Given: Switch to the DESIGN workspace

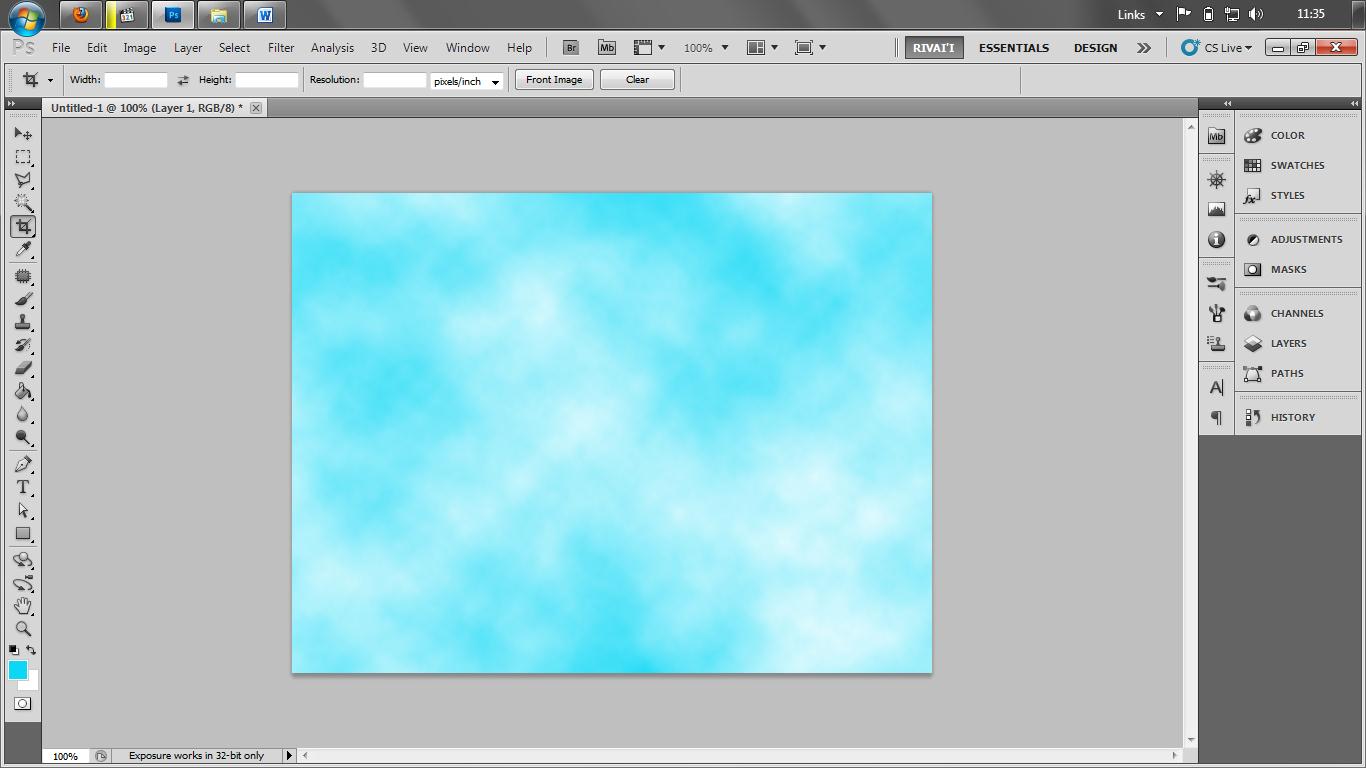Looking at the screenshot, I should point(1095,47).
